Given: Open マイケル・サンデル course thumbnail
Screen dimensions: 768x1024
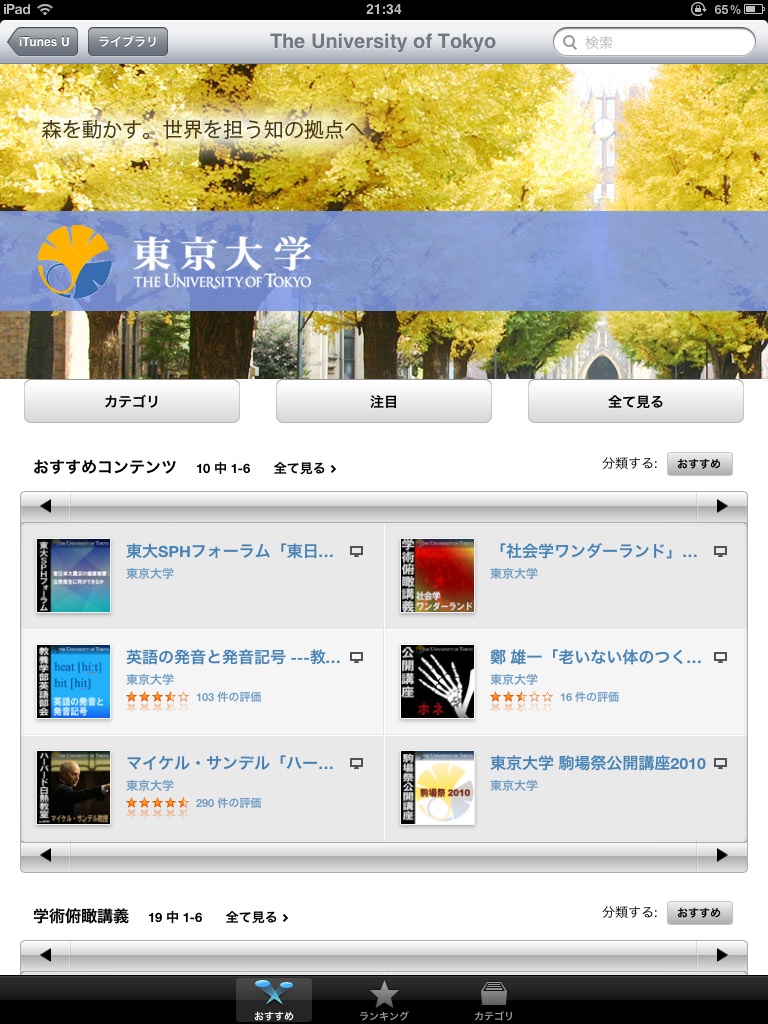Looking at the screenshot, I should tap(74, 788).
